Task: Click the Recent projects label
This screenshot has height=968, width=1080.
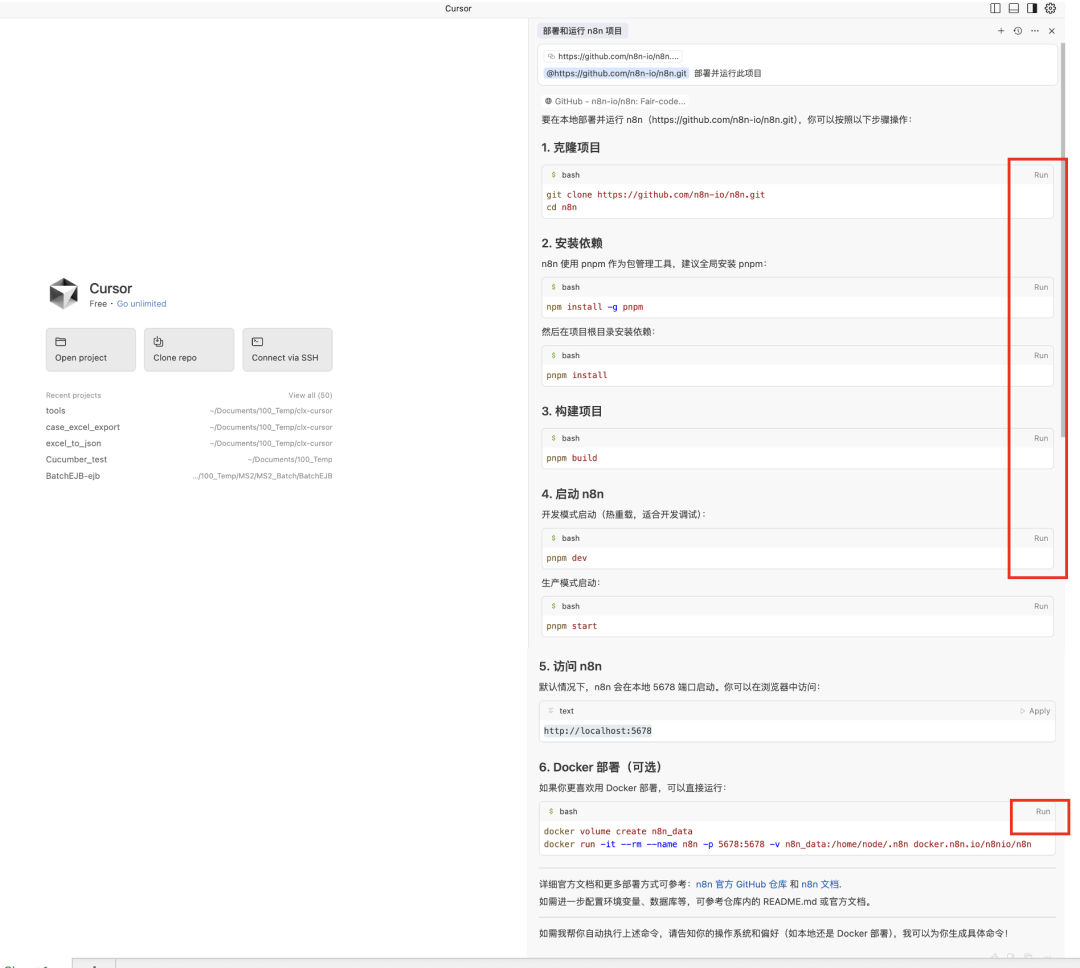Action: pos(73,395)
